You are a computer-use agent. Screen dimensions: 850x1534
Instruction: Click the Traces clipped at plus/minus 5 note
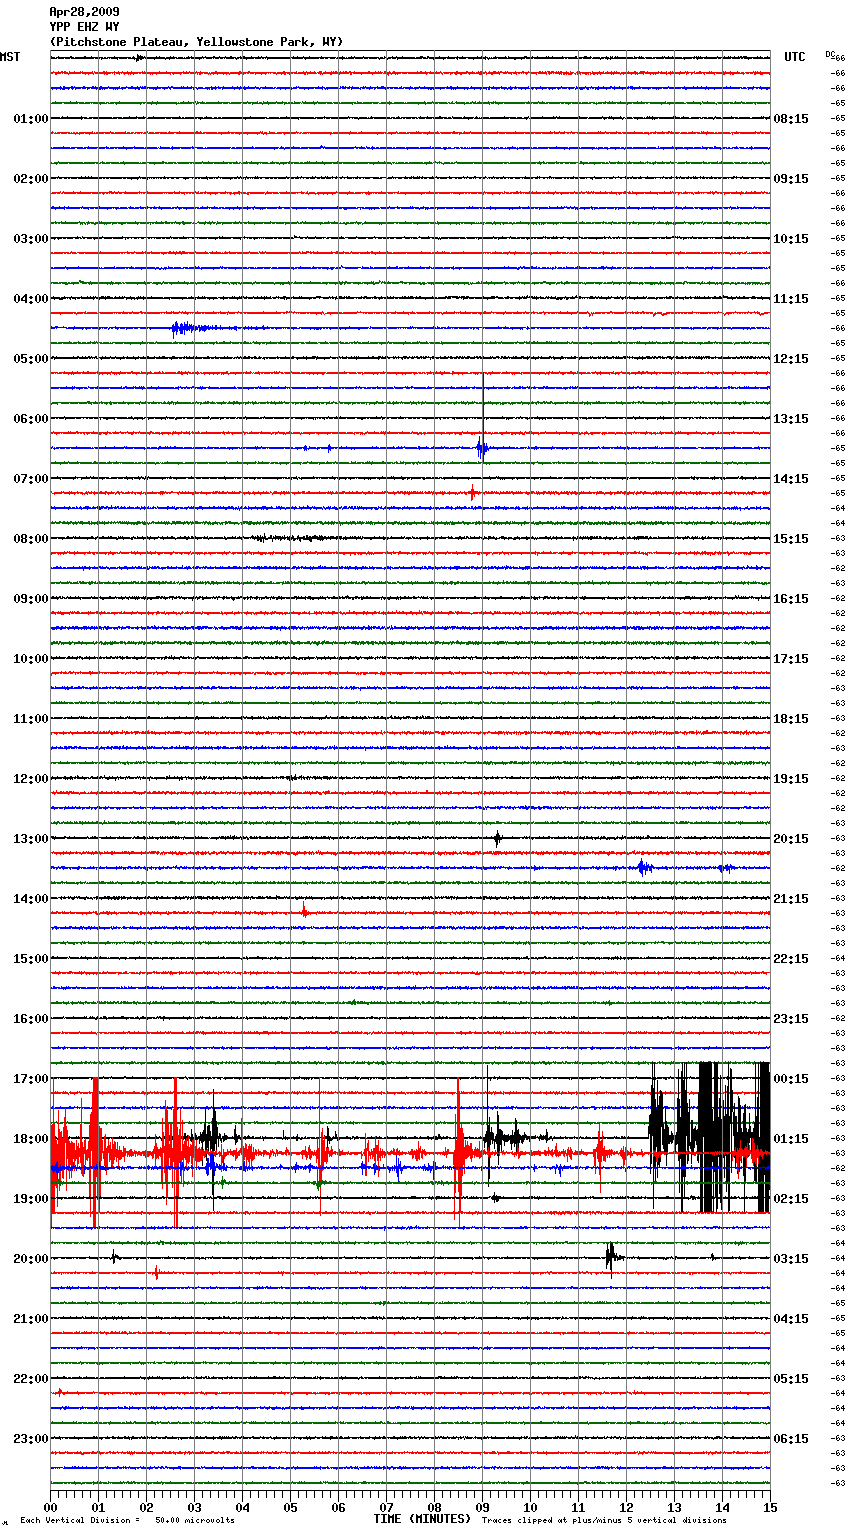point(604,1521)
